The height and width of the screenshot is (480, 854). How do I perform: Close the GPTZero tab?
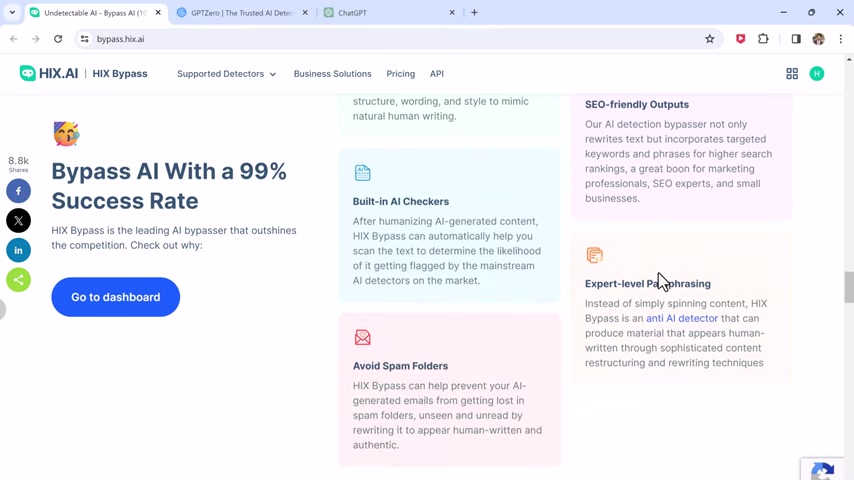[x=305, y=13]
